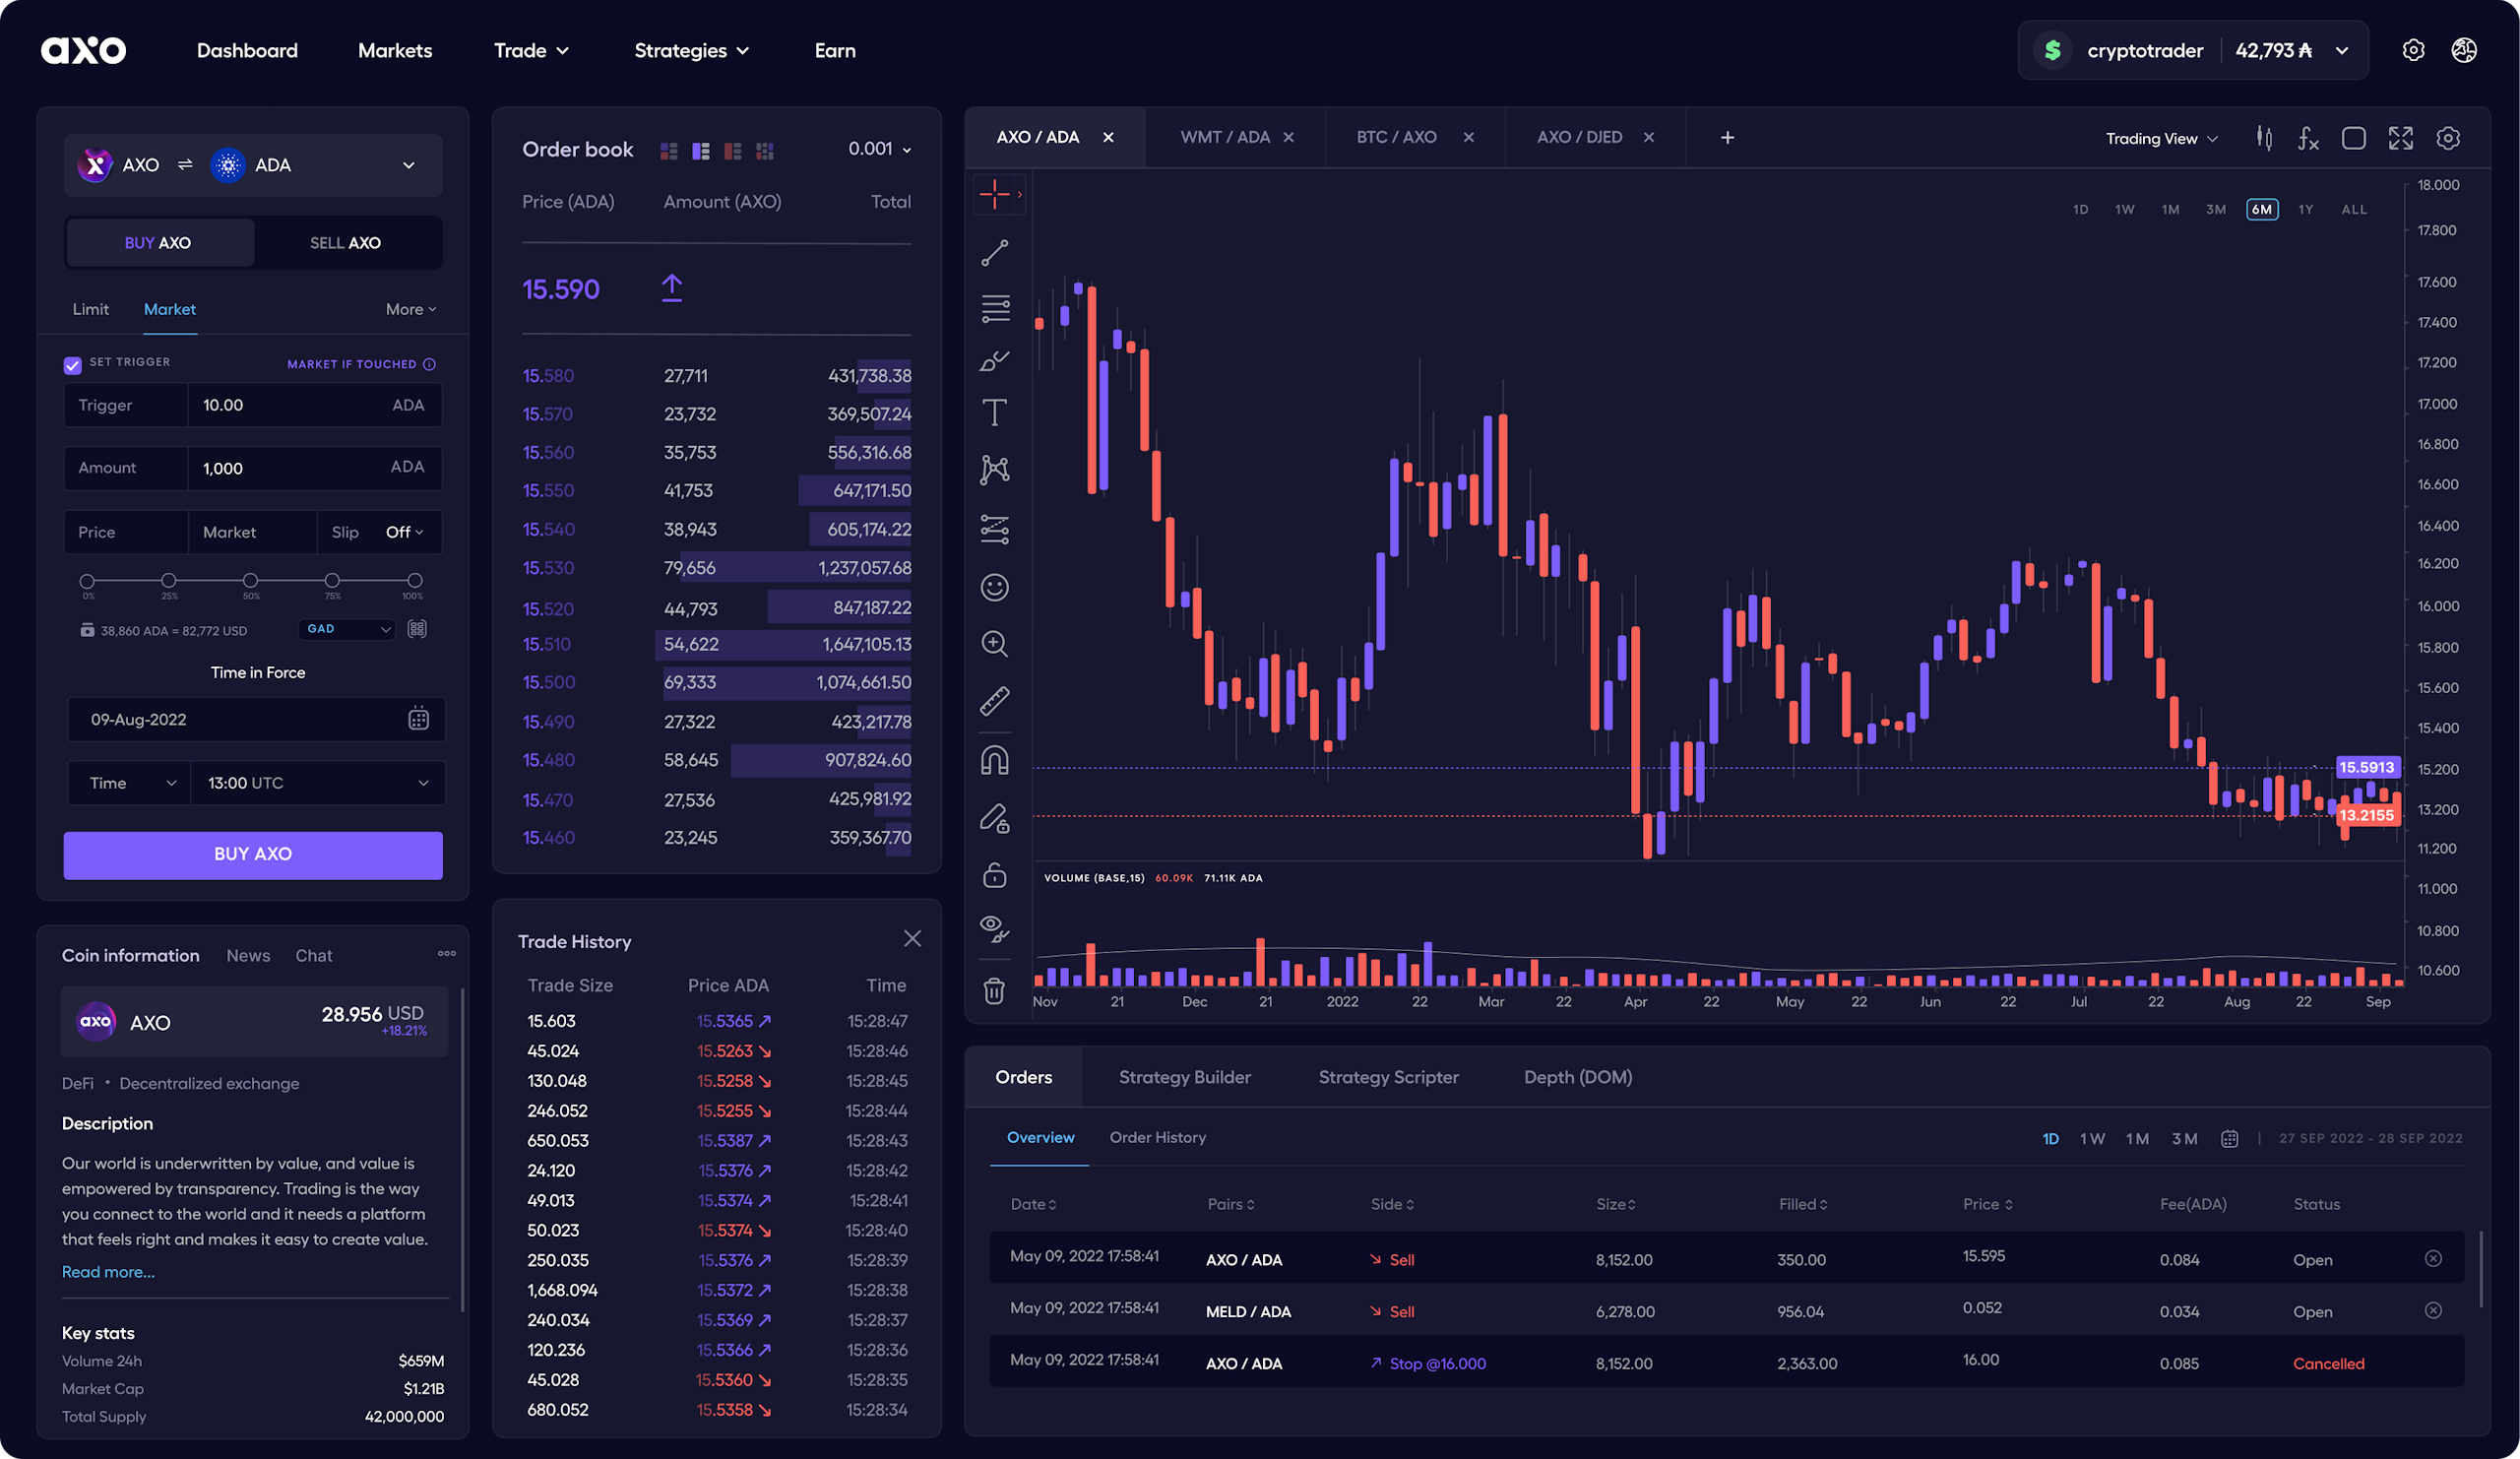Screen dimensions: 2520x1459
Task: Swap AXO and ADA pair direction
Action: (x=185, y=165)
